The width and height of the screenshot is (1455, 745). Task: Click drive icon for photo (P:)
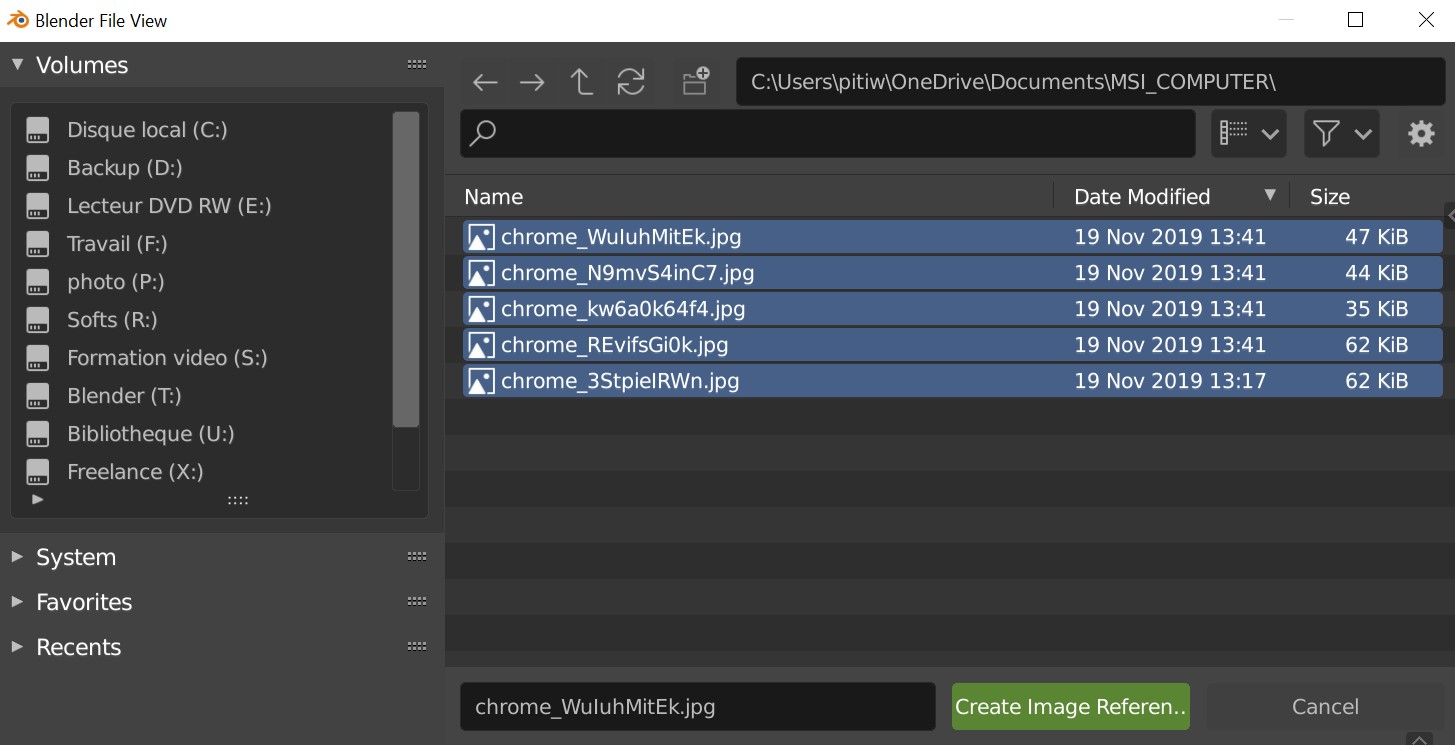37,282
